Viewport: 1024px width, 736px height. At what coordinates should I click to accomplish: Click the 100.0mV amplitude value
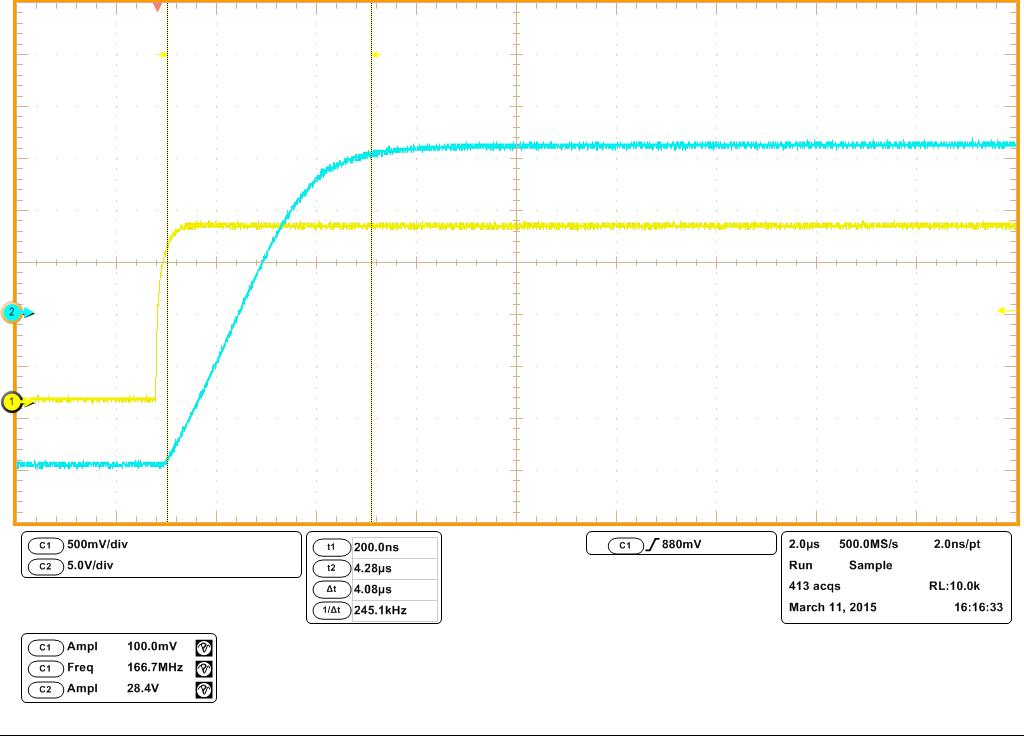152,647
